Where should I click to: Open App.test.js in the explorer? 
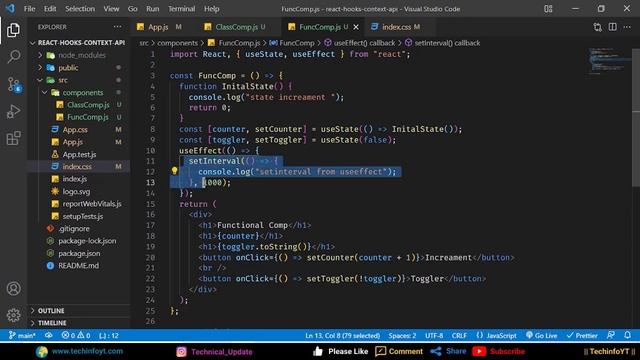[79, 154]
